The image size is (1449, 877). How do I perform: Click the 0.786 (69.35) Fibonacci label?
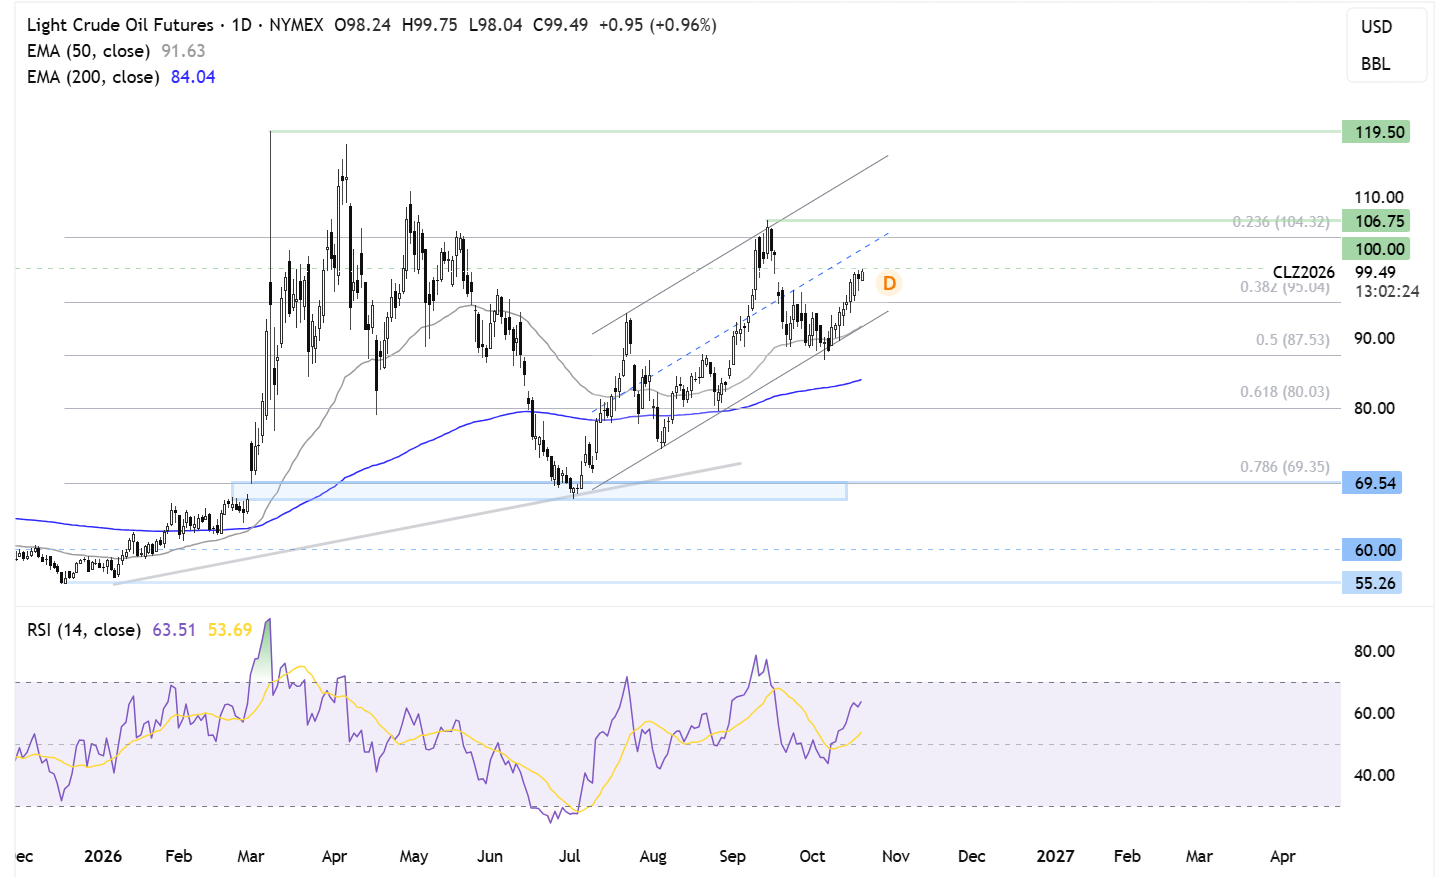click(x=1285, y=467)
